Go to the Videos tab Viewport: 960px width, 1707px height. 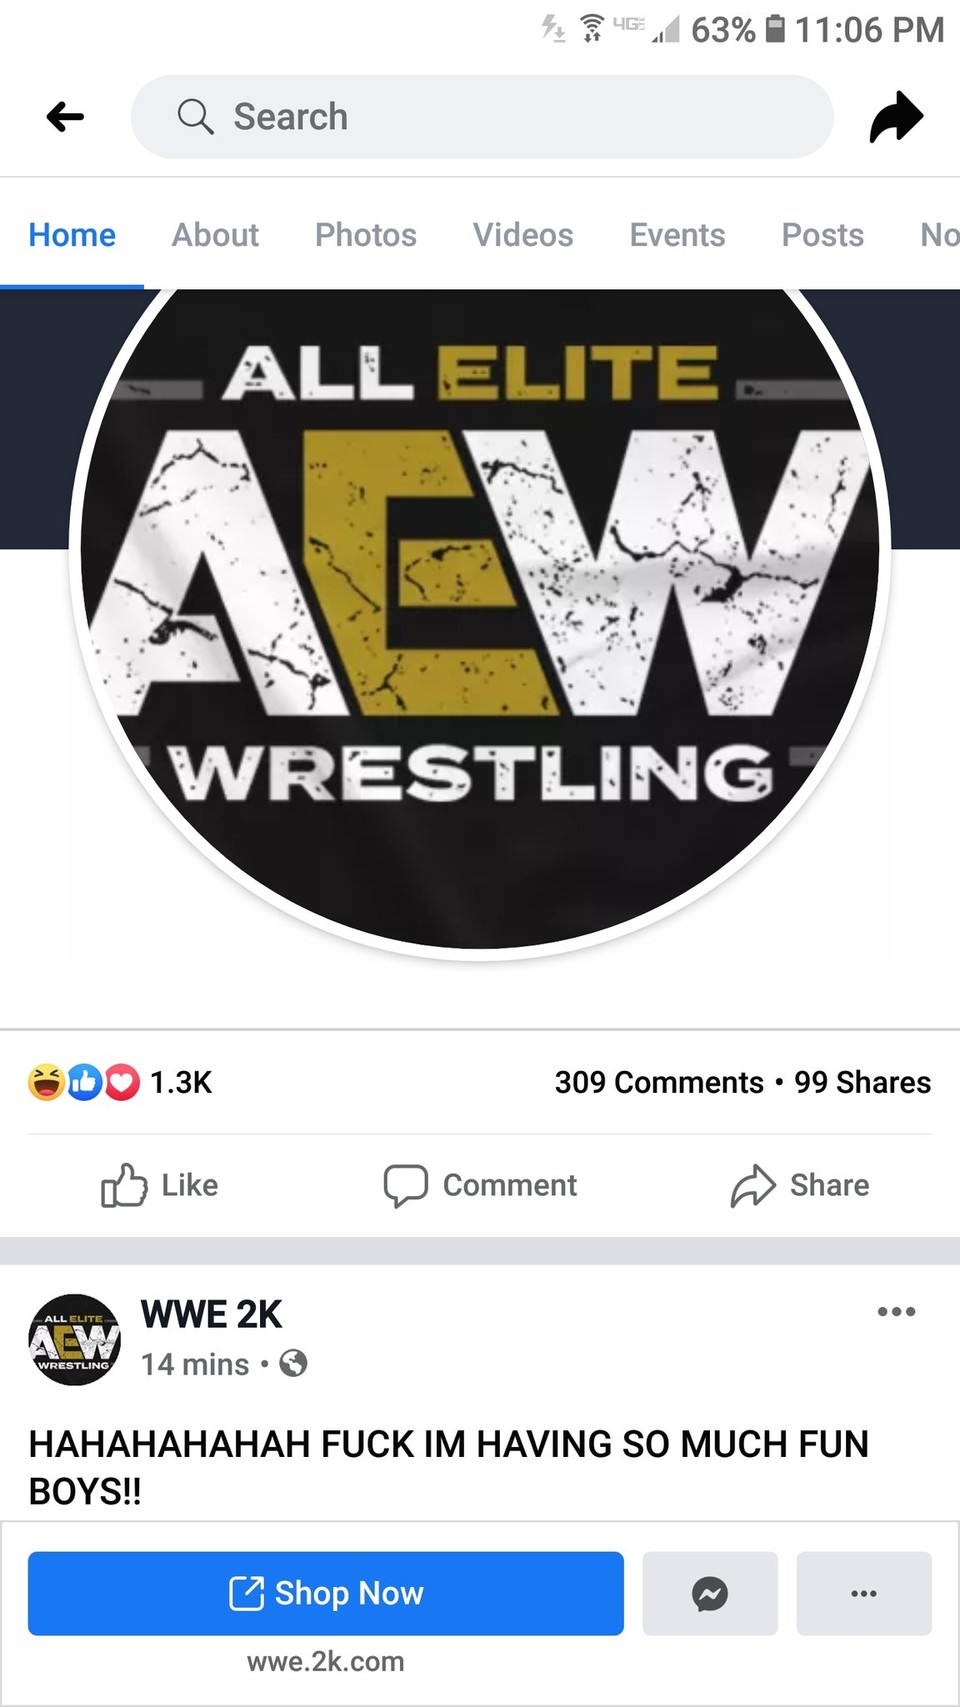pyautogui.click(x=523, y=235)
